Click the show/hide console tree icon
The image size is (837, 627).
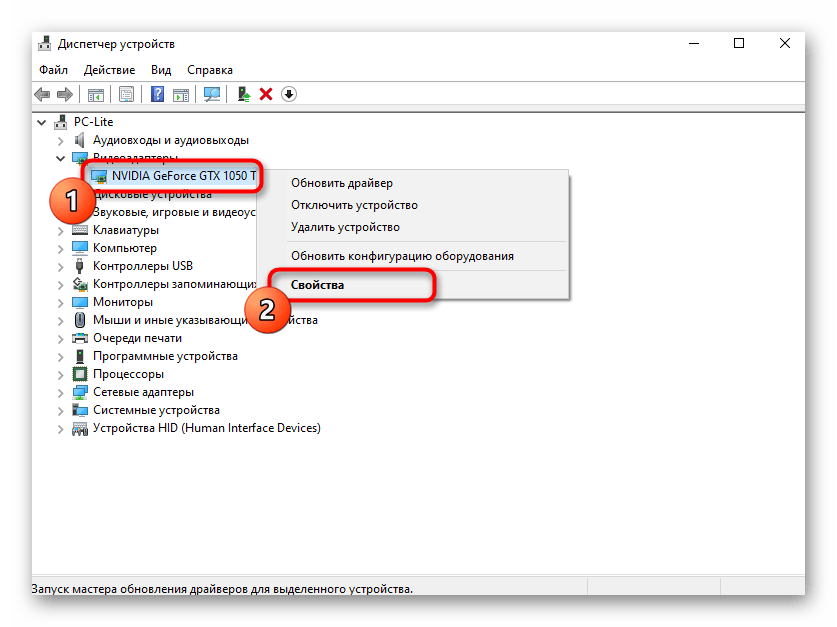coord(96,94)
